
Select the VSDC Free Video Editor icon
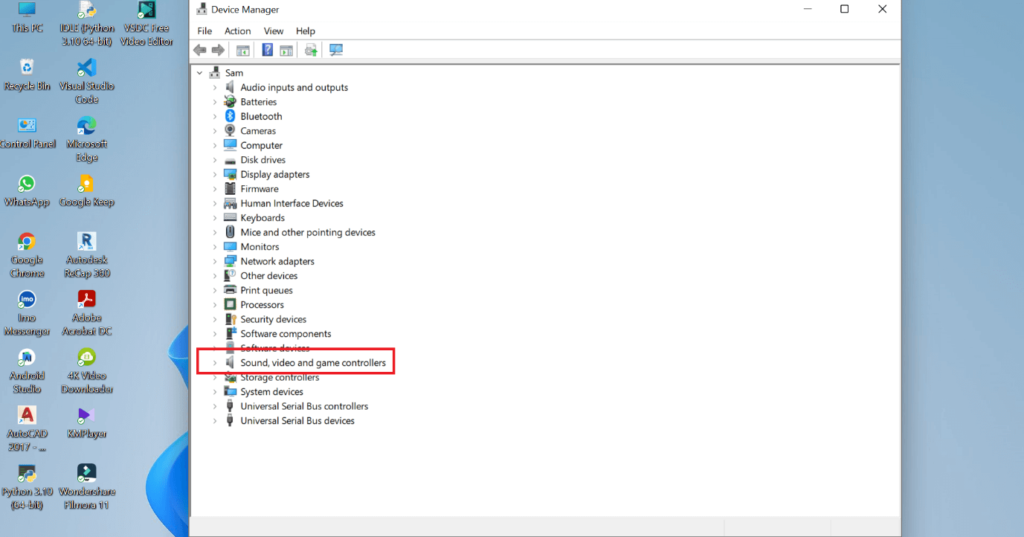point(146,24)
